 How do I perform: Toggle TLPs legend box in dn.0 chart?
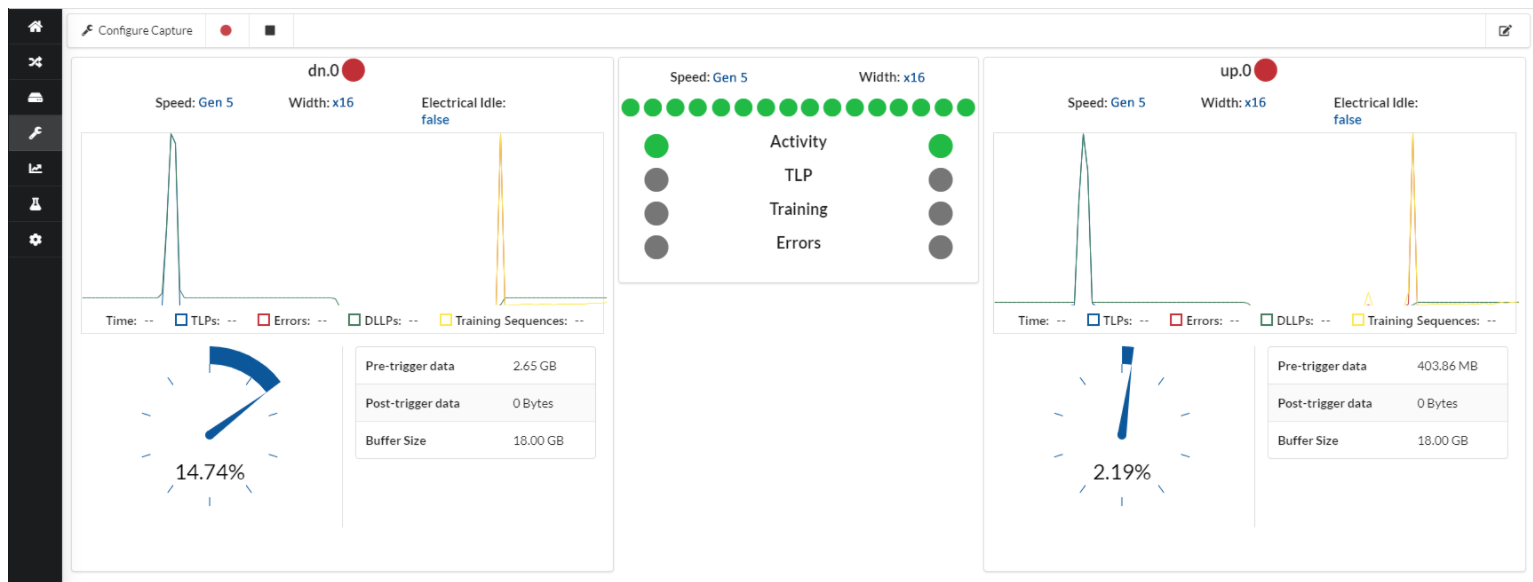pyautogui.click(x=181, y=321)
